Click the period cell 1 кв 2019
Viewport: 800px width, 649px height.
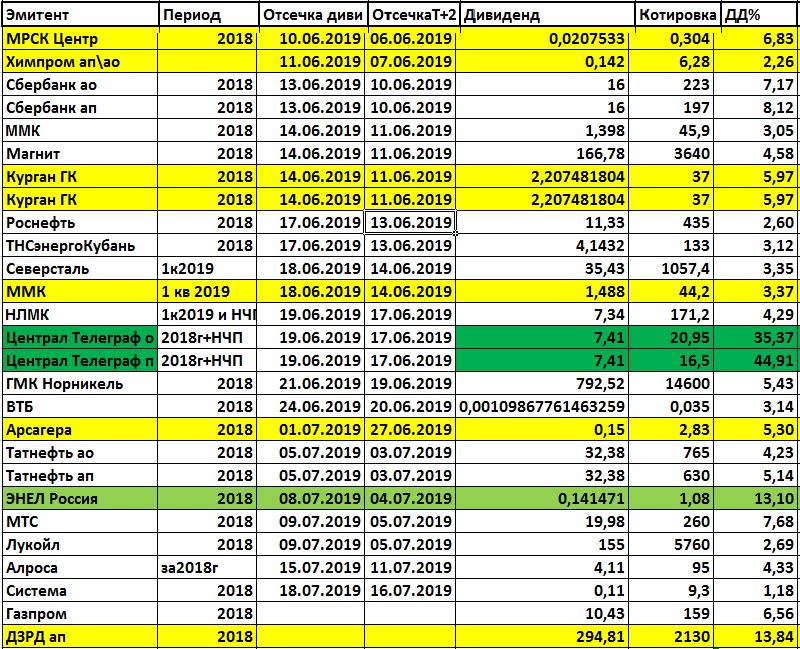tap(207, 291)
